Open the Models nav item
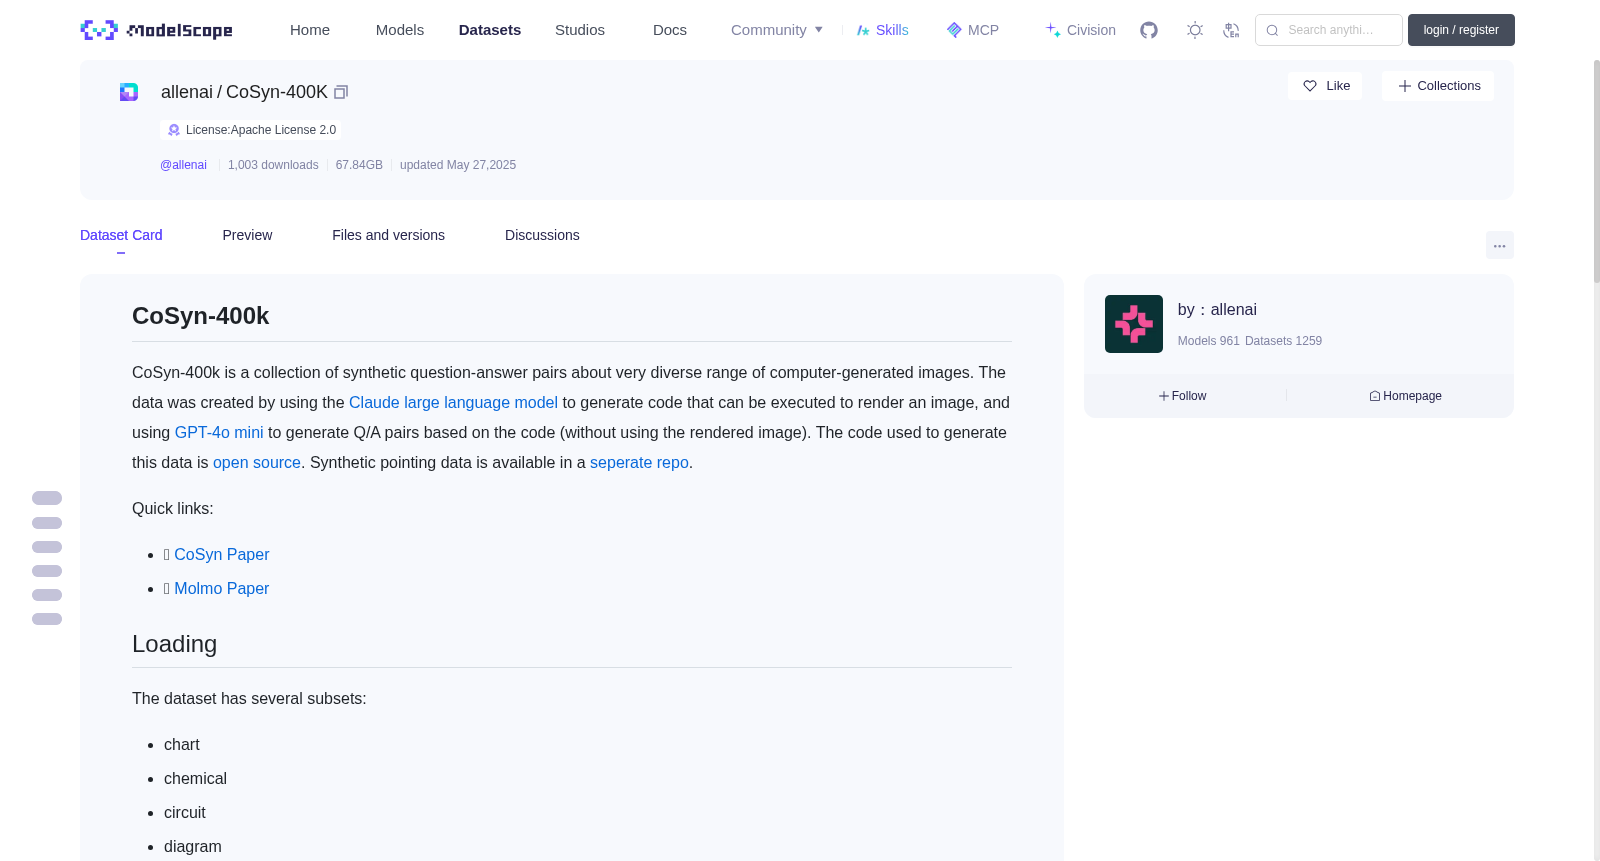This screenshot has height=861, width=1600. 400,30
